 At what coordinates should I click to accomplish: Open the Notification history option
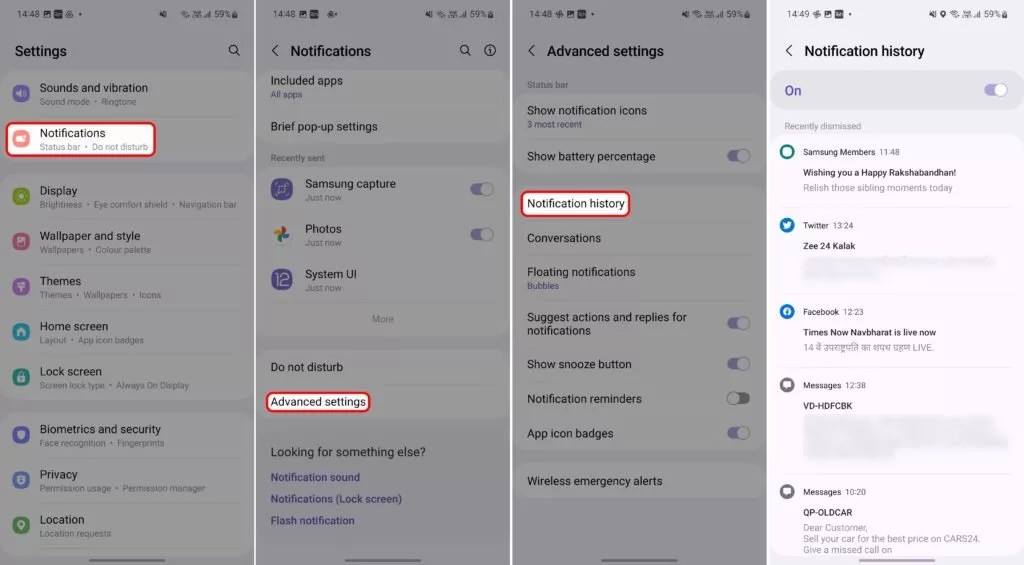[575, 204]
